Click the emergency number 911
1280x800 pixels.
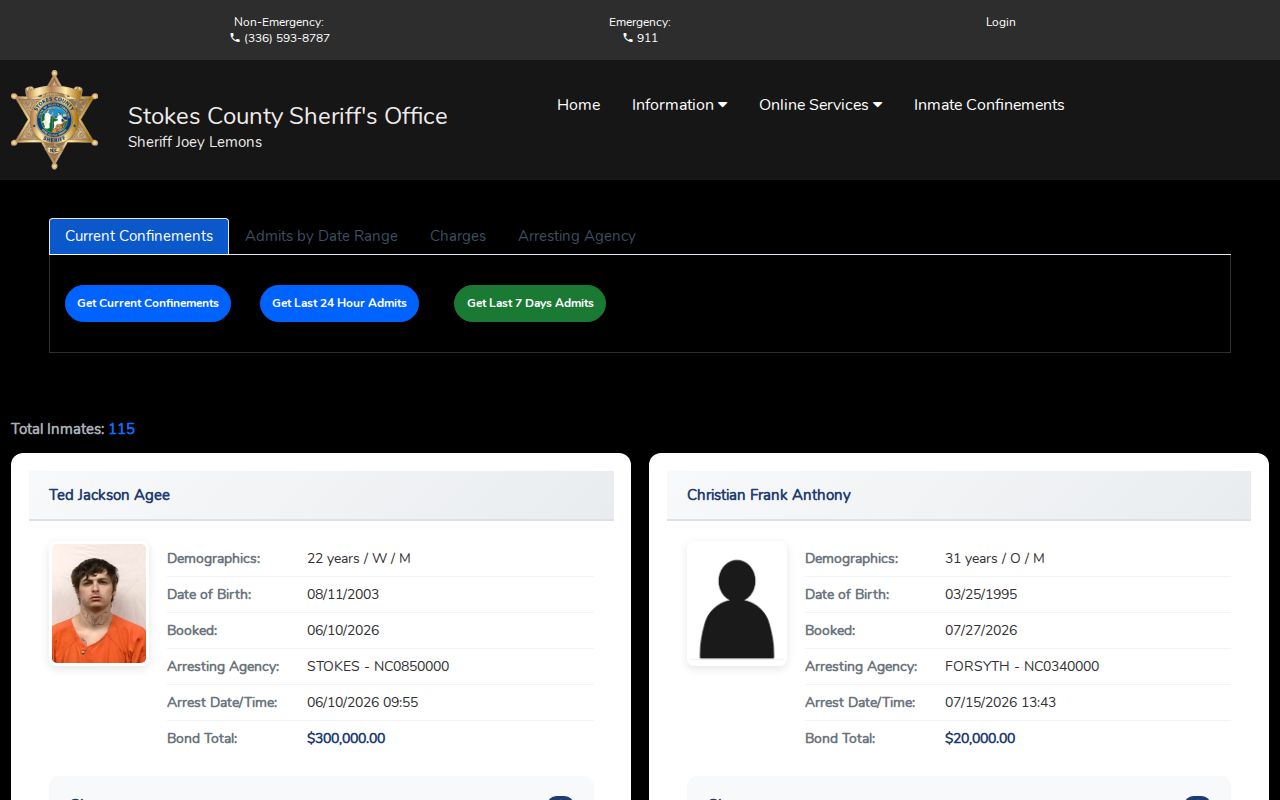(647, 38)
